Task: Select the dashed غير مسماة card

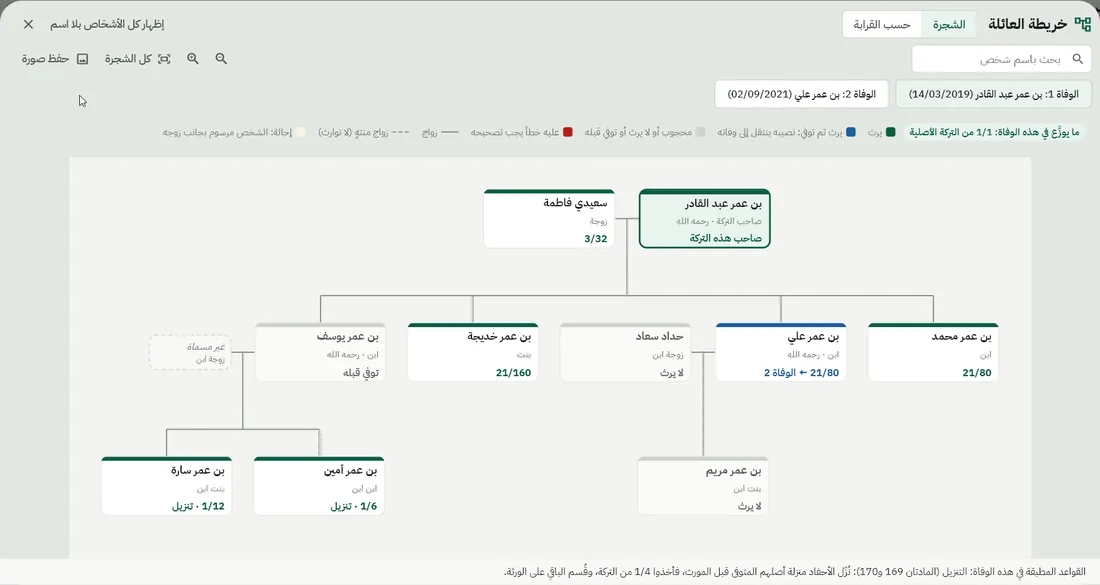Action: (x=189, y=352)
